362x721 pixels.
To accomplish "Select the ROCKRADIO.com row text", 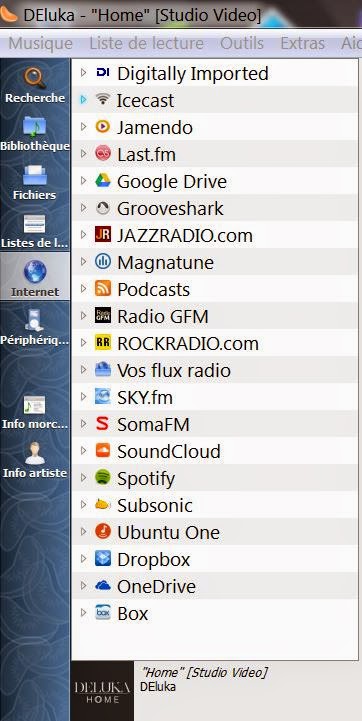I will tap(188, 343).
